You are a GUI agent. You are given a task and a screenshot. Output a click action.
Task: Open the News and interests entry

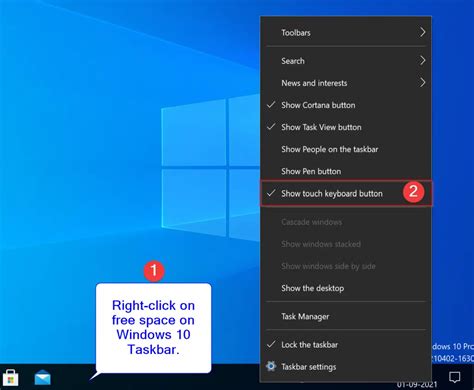tap(346, 83)
